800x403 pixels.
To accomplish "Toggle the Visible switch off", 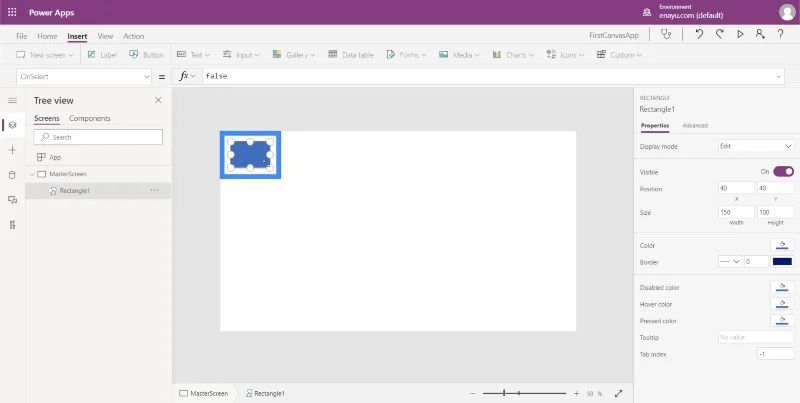I will [x=783, y=172].
